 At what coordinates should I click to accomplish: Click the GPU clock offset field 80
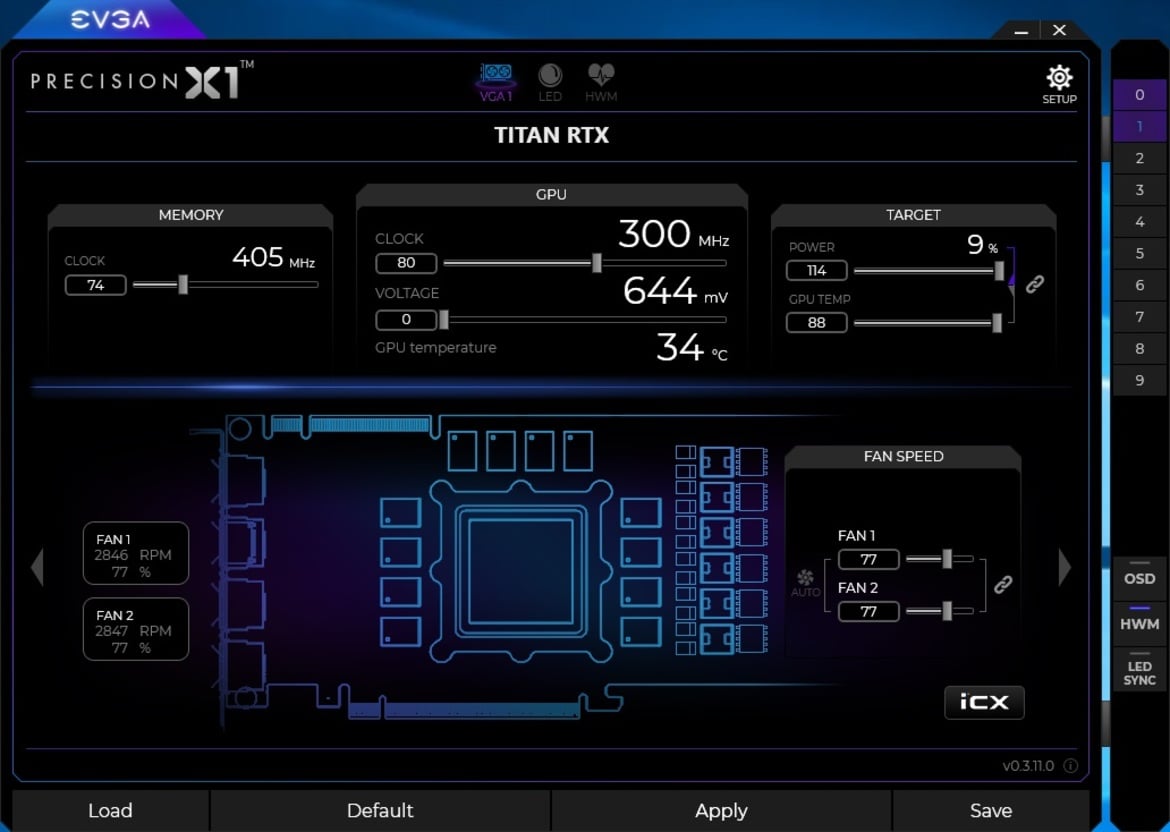coord(406,263)
